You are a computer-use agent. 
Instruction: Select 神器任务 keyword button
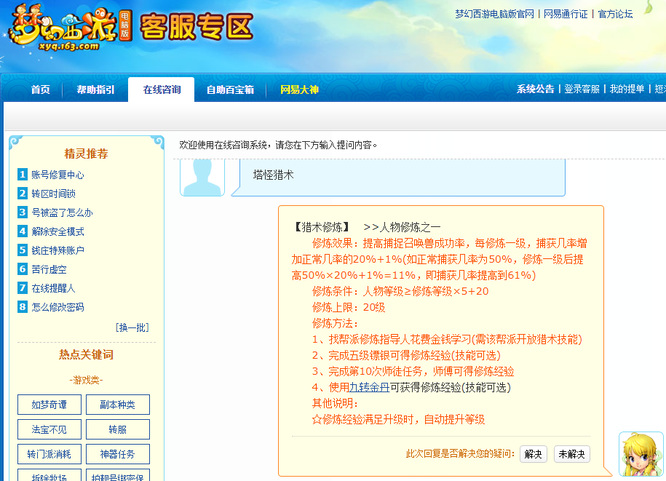coord(118,454)
